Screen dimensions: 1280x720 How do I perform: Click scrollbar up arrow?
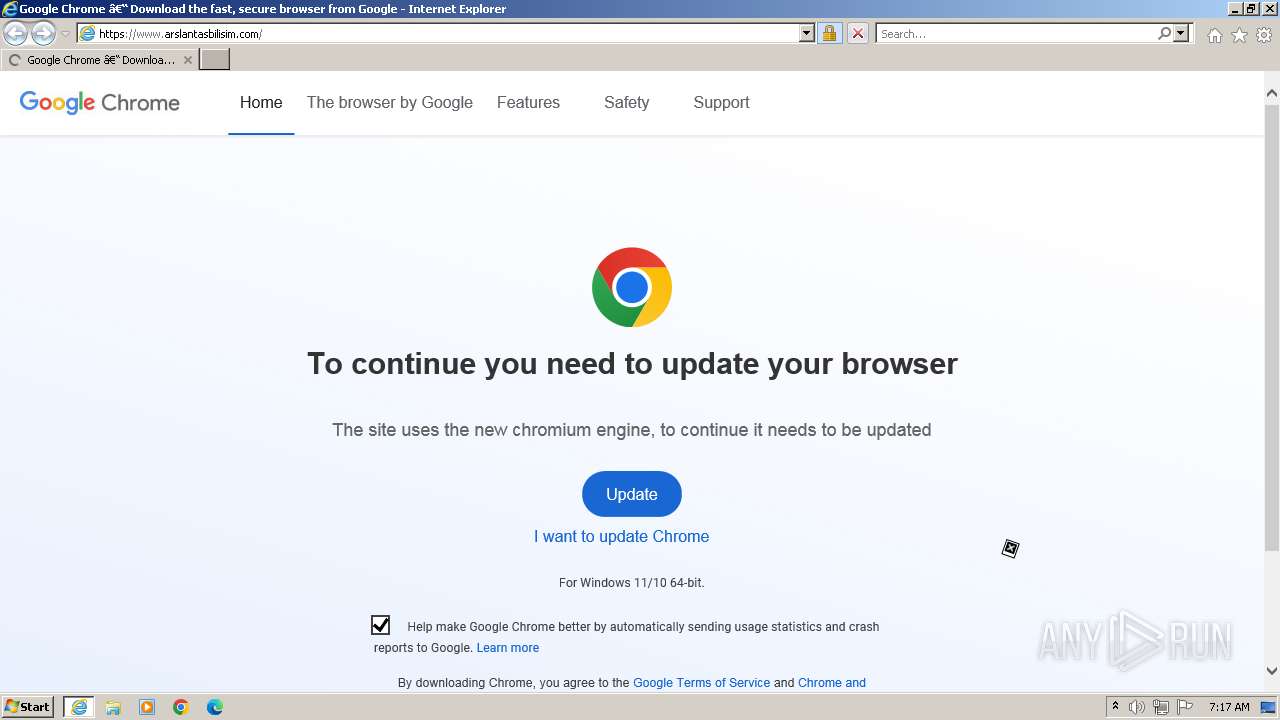pos(1272,93)
